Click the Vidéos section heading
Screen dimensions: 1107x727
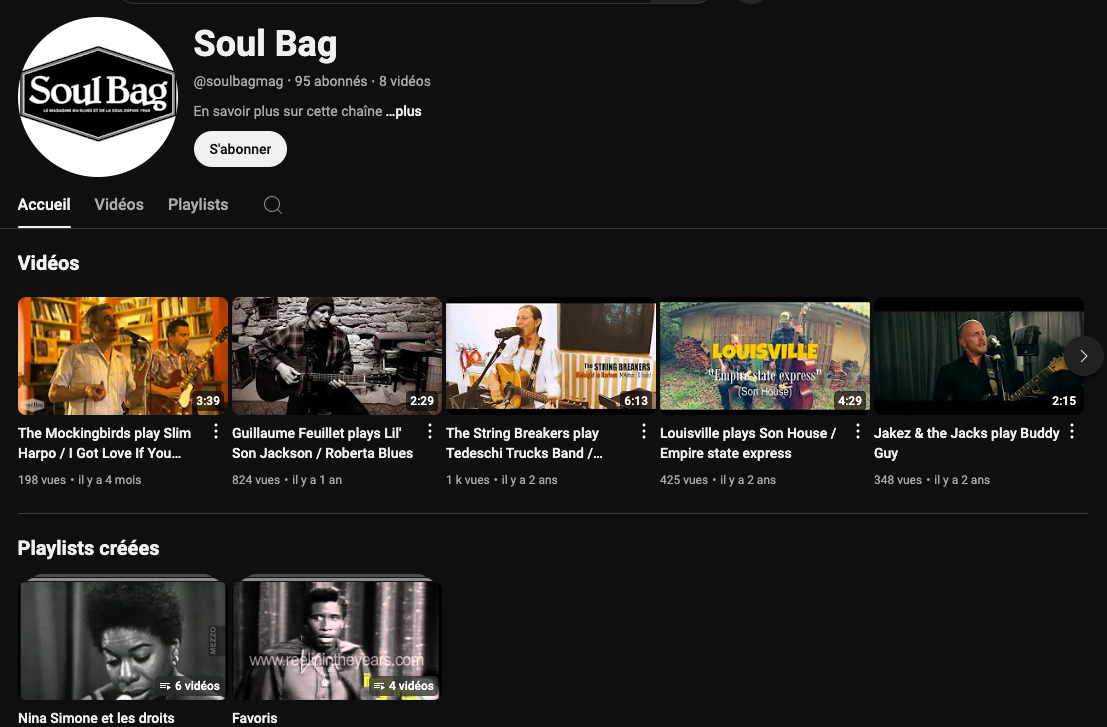[x=48, y=263]
